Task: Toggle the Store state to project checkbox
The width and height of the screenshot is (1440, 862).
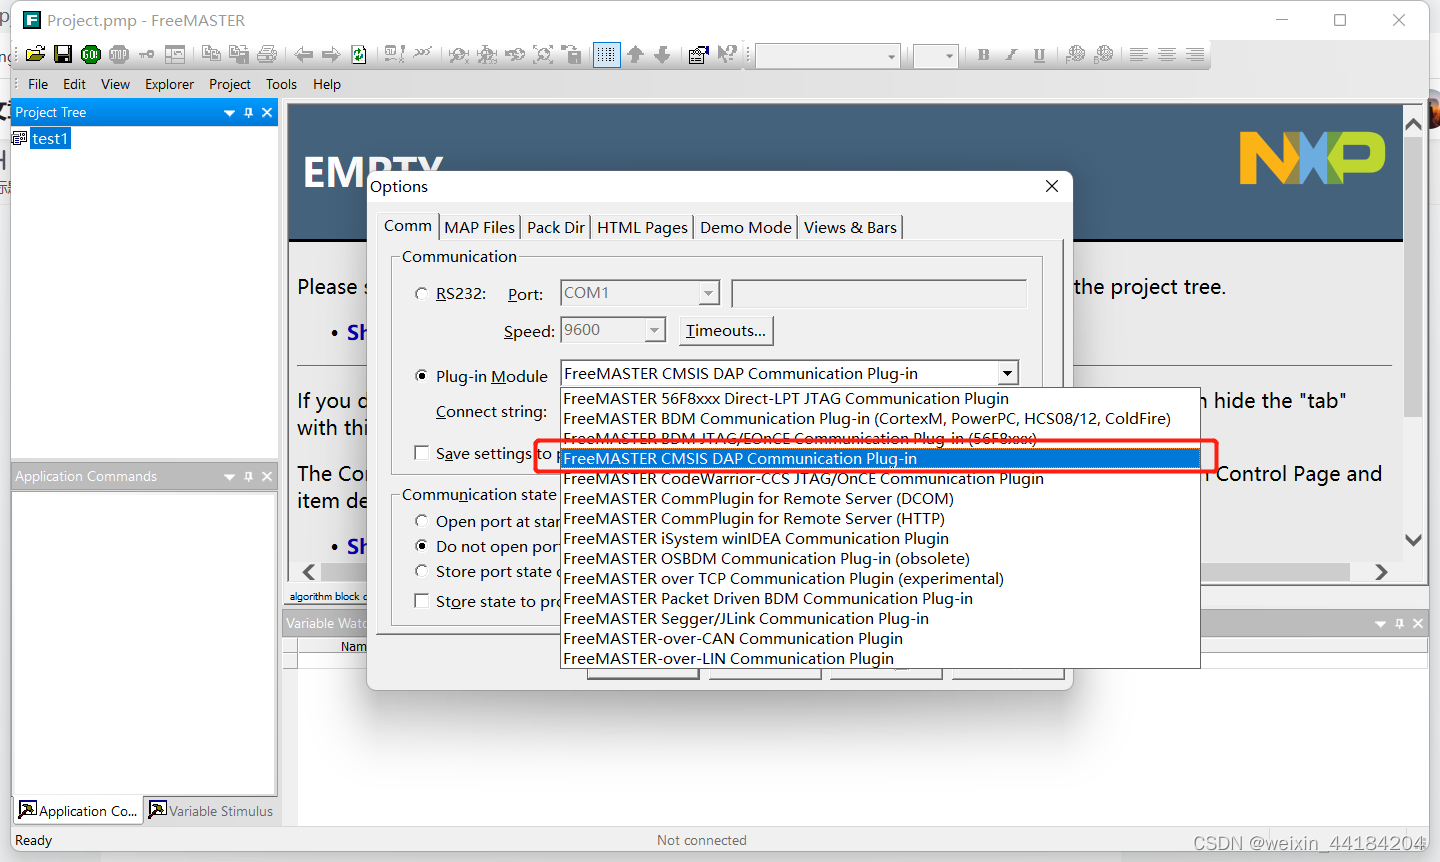Action: [422, 601]
